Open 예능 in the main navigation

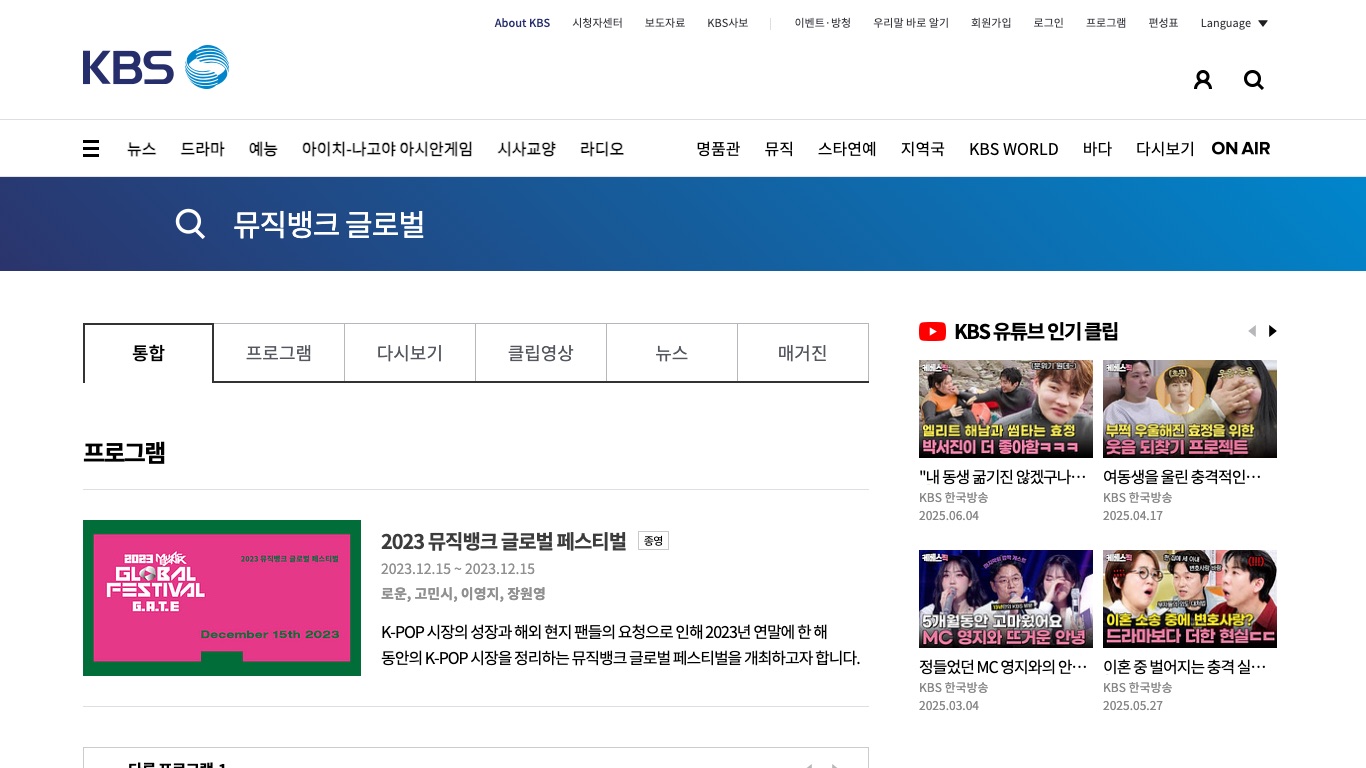(263, 149)
